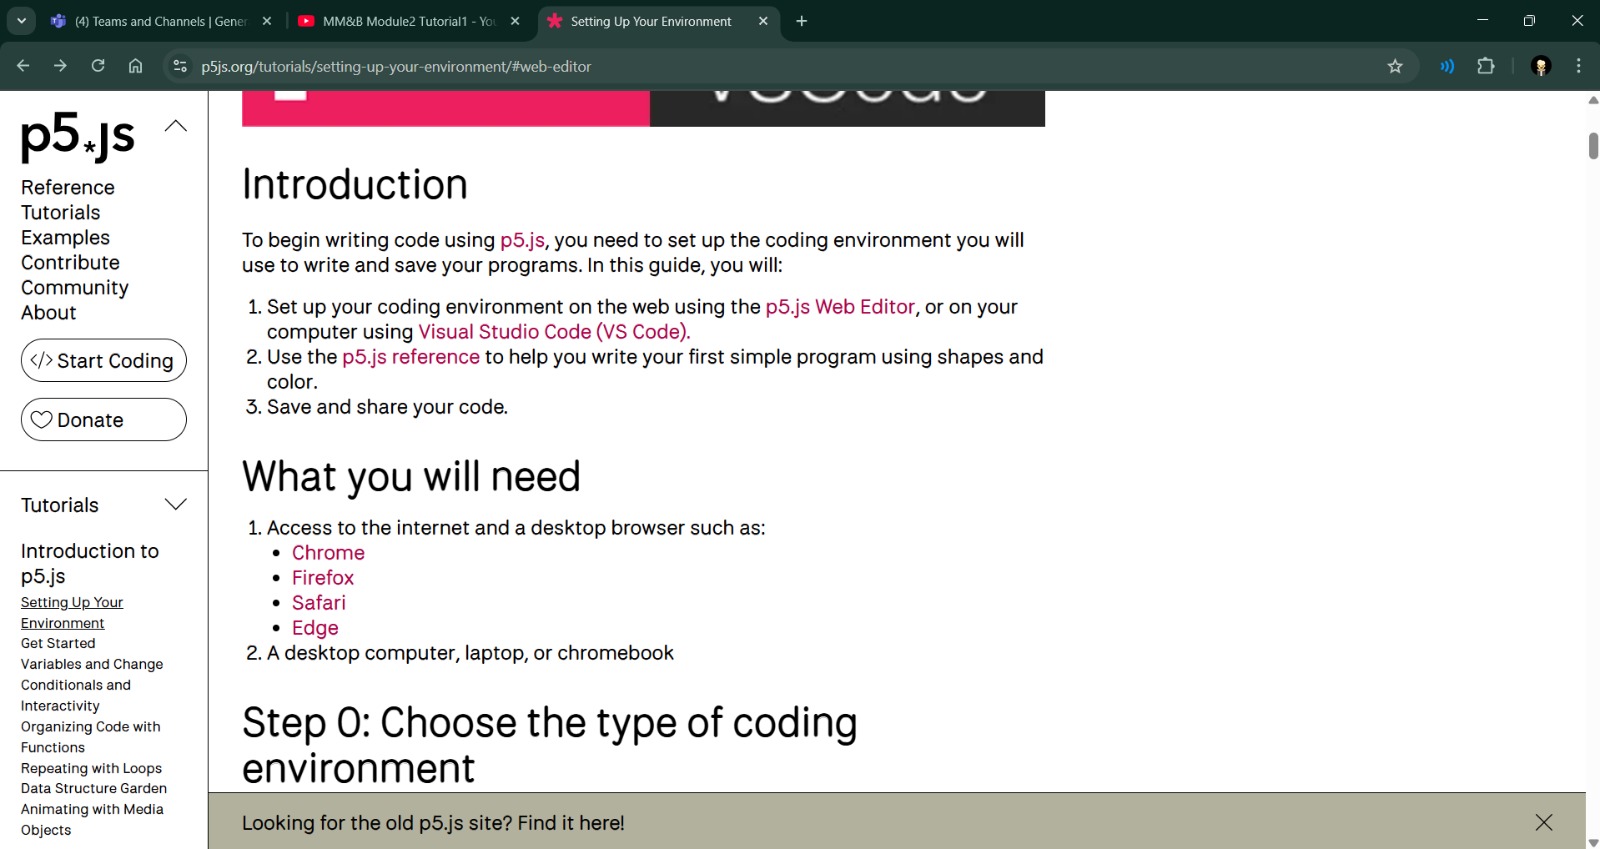
Task: Open Variables and Change tutorial link
Action: click(92, 664)
